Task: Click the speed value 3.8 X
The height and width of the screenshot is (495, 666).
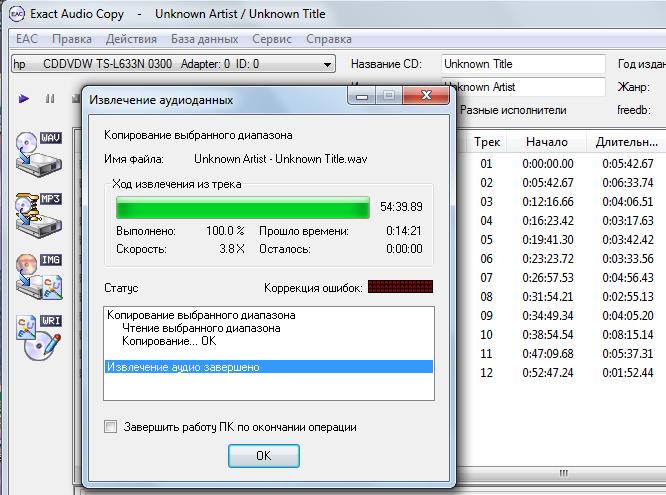Action: point(232,249)
